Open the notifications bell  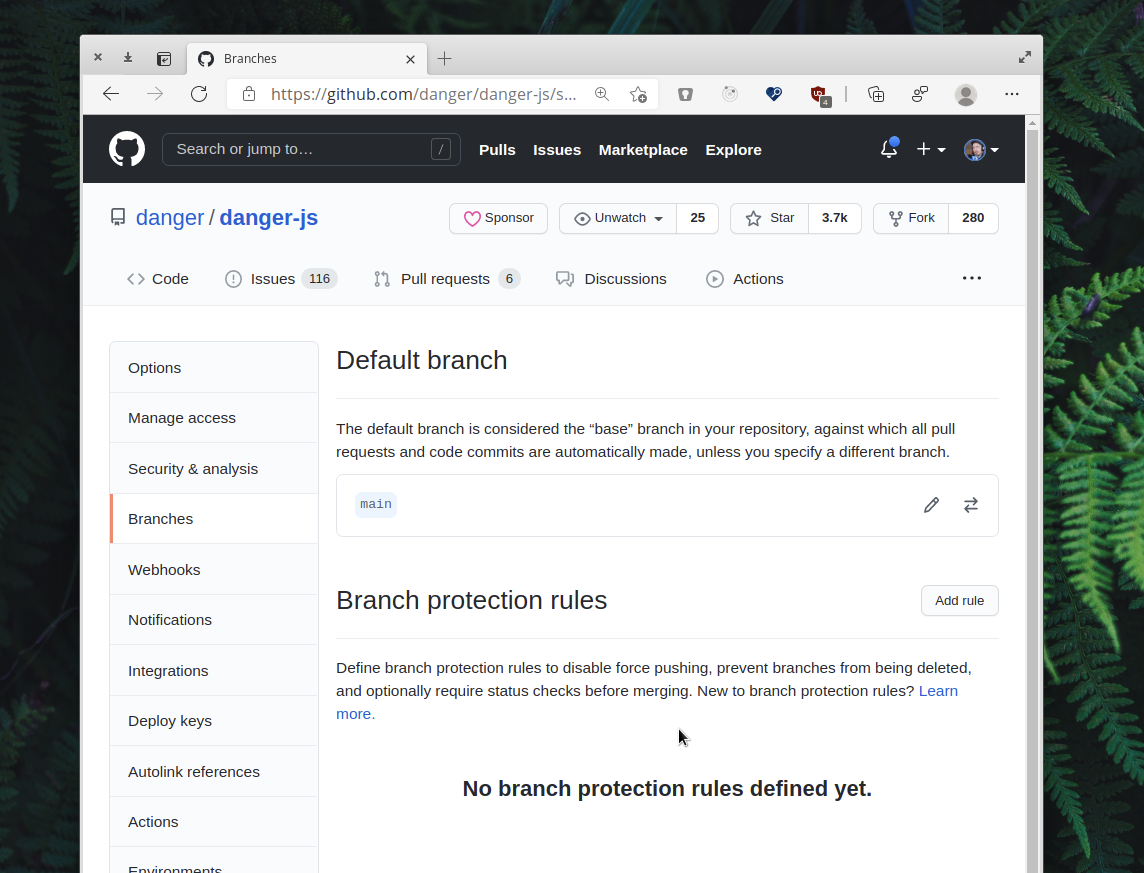888,149
